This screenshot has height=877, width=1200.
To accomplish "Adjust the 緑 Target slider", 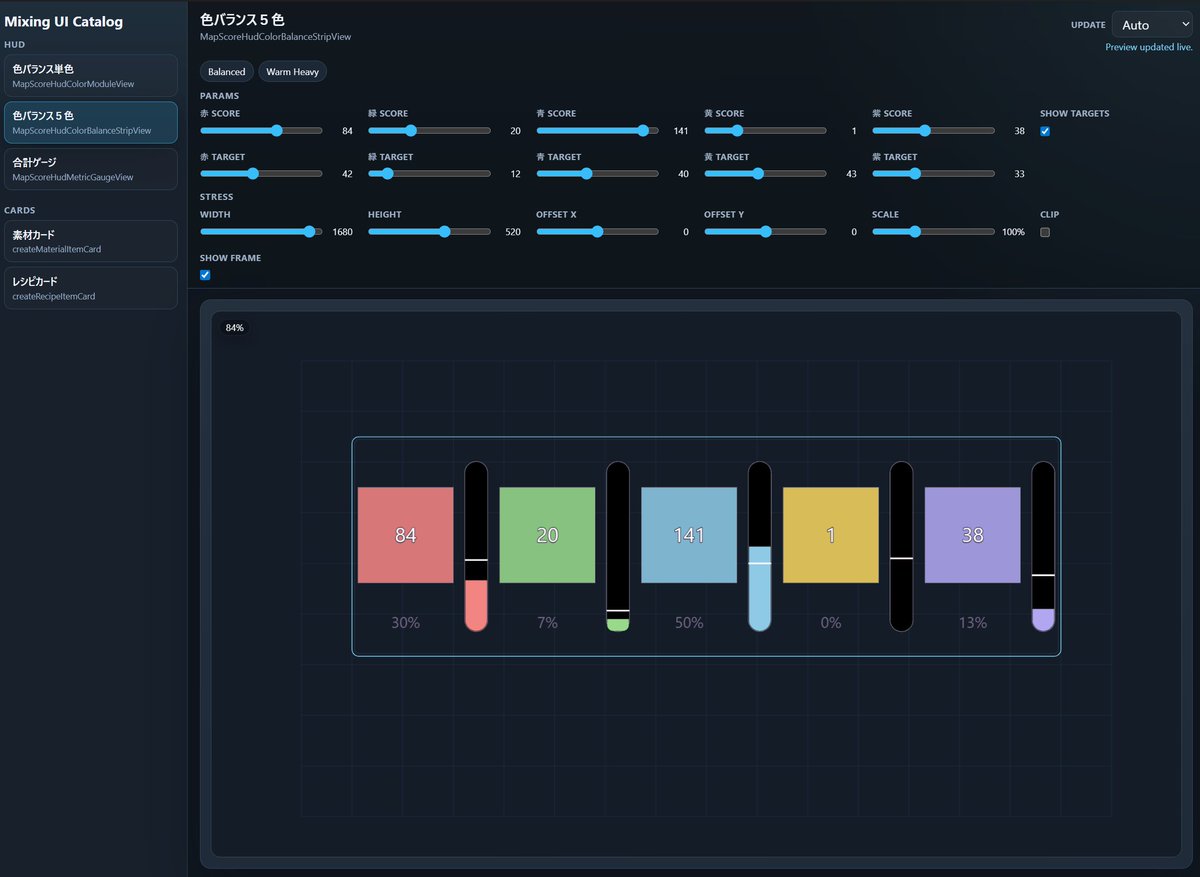I will 429,174.
